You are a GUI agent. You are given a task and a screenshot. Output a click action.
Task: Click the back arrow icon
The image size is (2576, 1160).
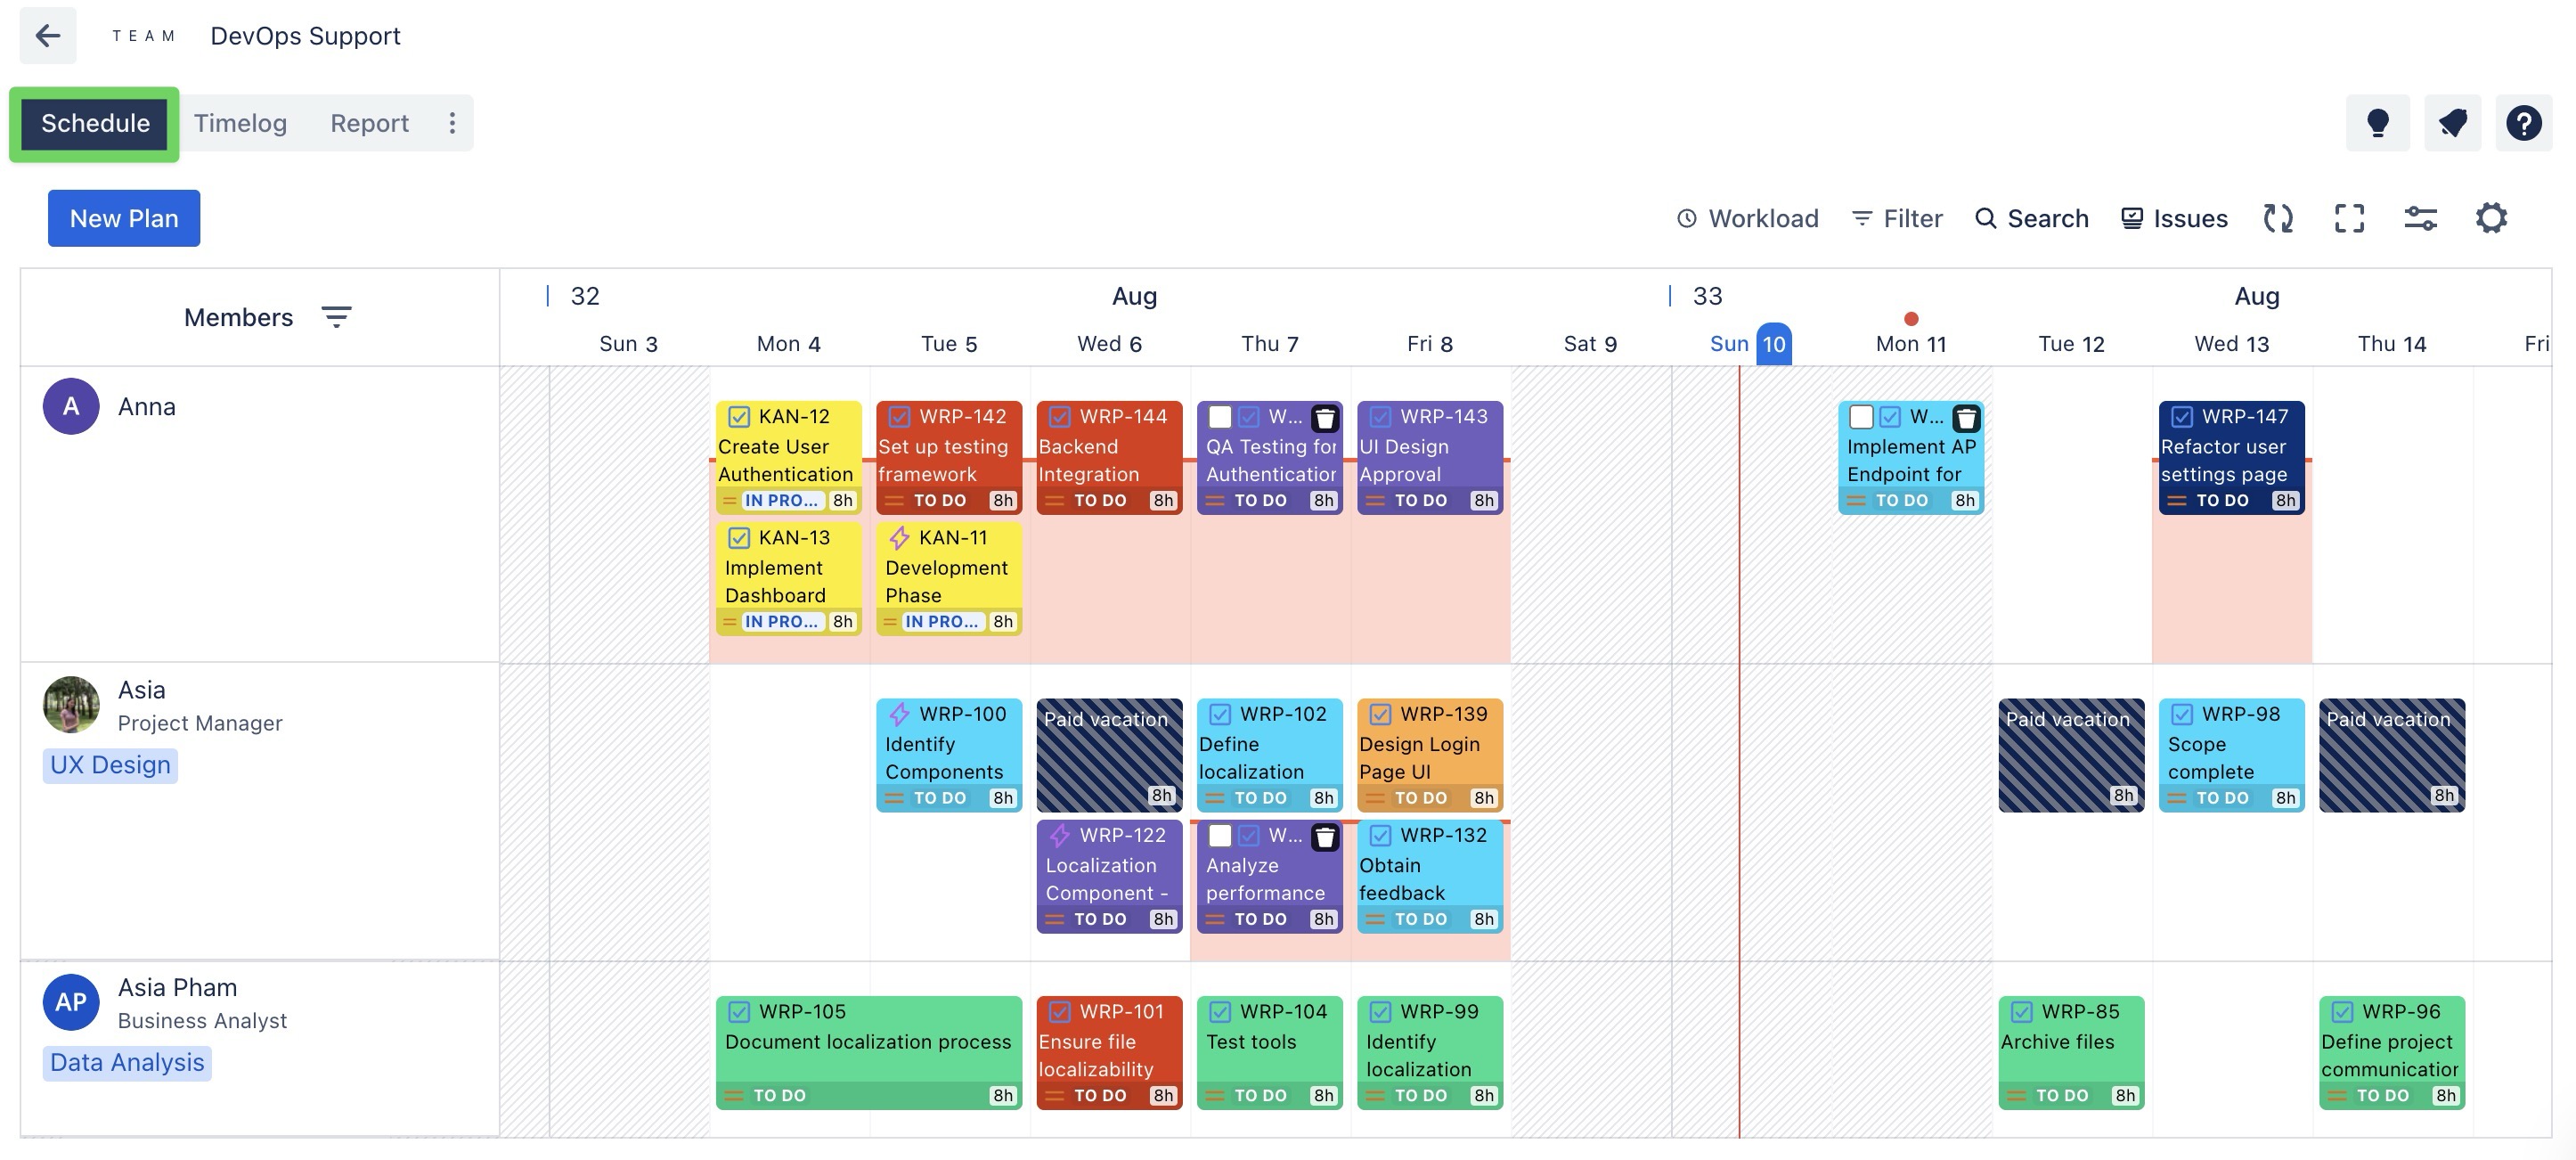(x=47, y=36)
